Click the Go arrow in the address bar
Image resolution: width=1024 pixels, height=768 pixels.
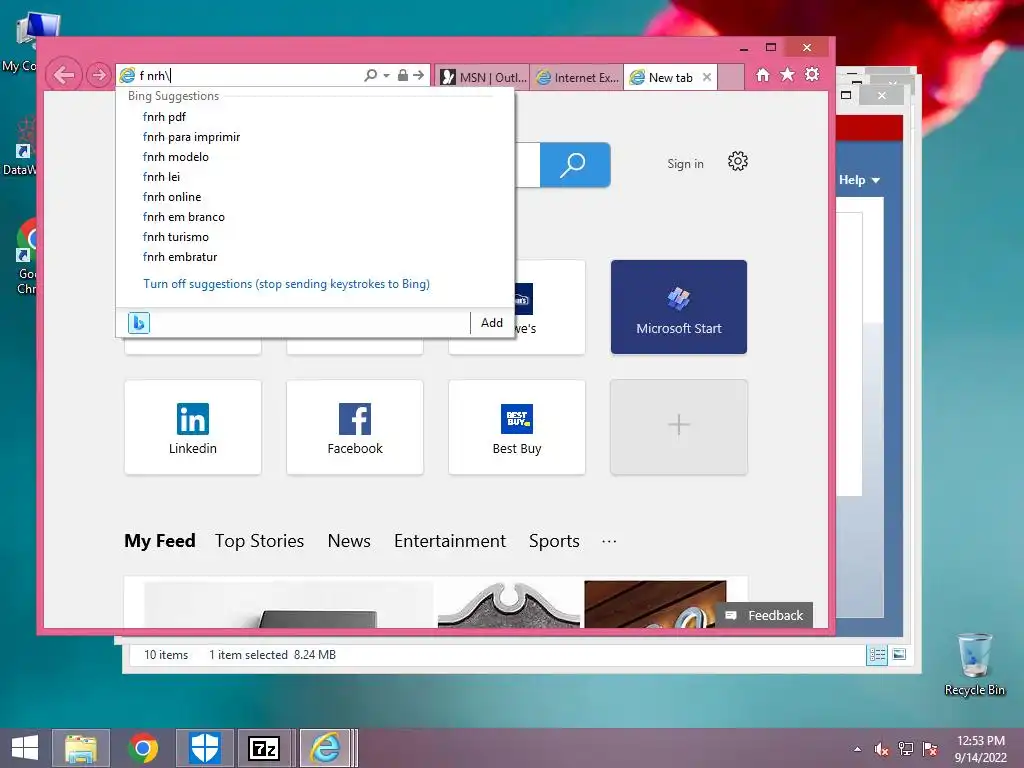pos(419,75)
